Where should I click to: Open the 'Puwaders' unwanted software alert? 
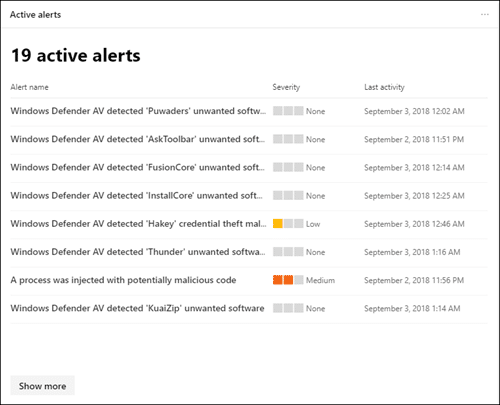[138, 111]
